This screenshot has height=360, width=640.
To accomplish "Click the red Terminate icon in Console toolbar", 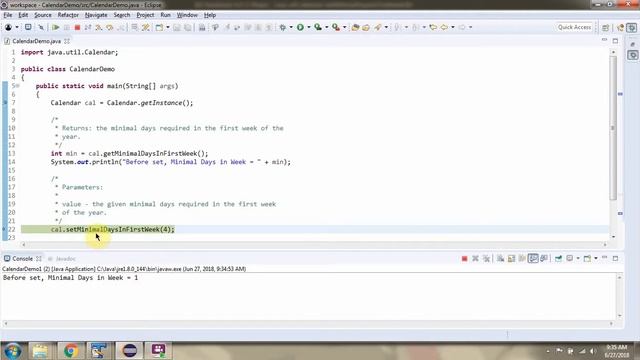I will coord(464,258).
